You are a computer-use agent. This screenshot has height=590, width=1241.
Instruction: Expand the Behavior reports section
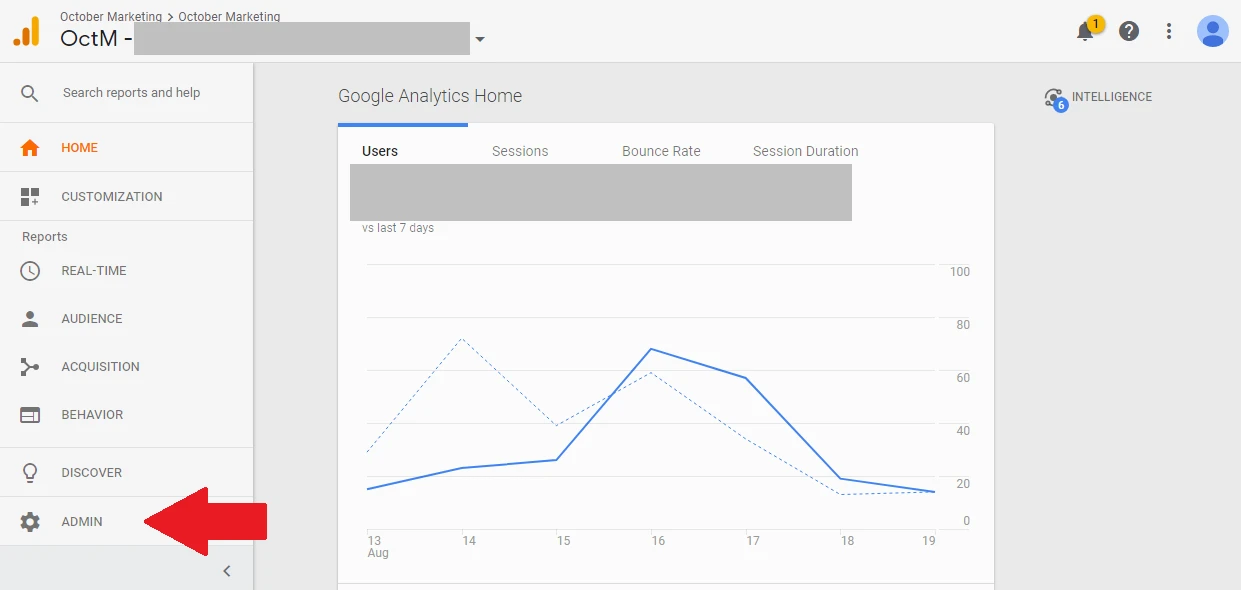92,415
